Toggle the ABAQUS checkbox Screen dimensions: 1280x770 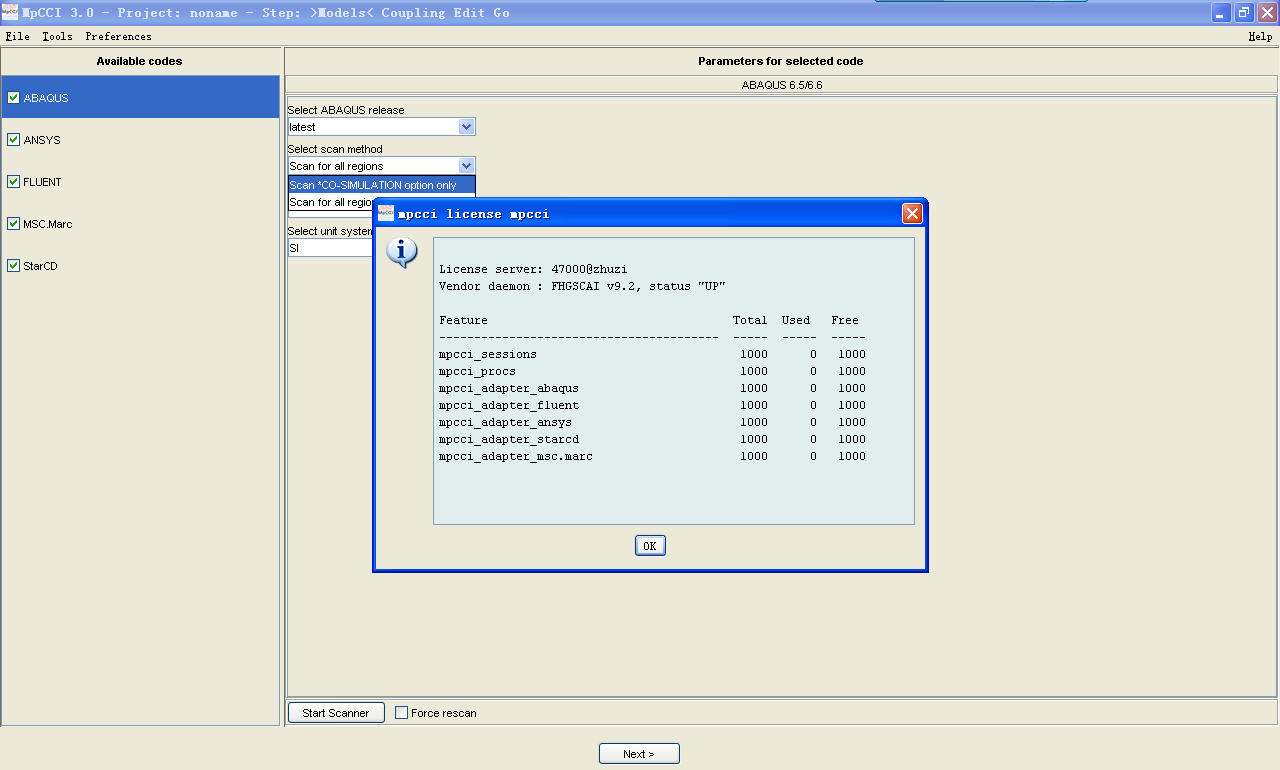[13, 98]
